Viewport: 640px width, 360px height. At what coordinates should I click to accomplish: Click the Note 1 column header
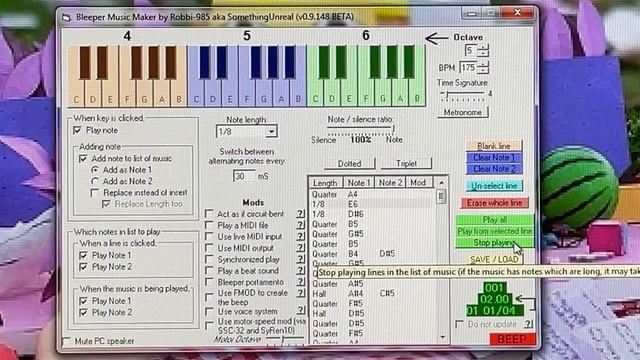(x=359, y=183)
